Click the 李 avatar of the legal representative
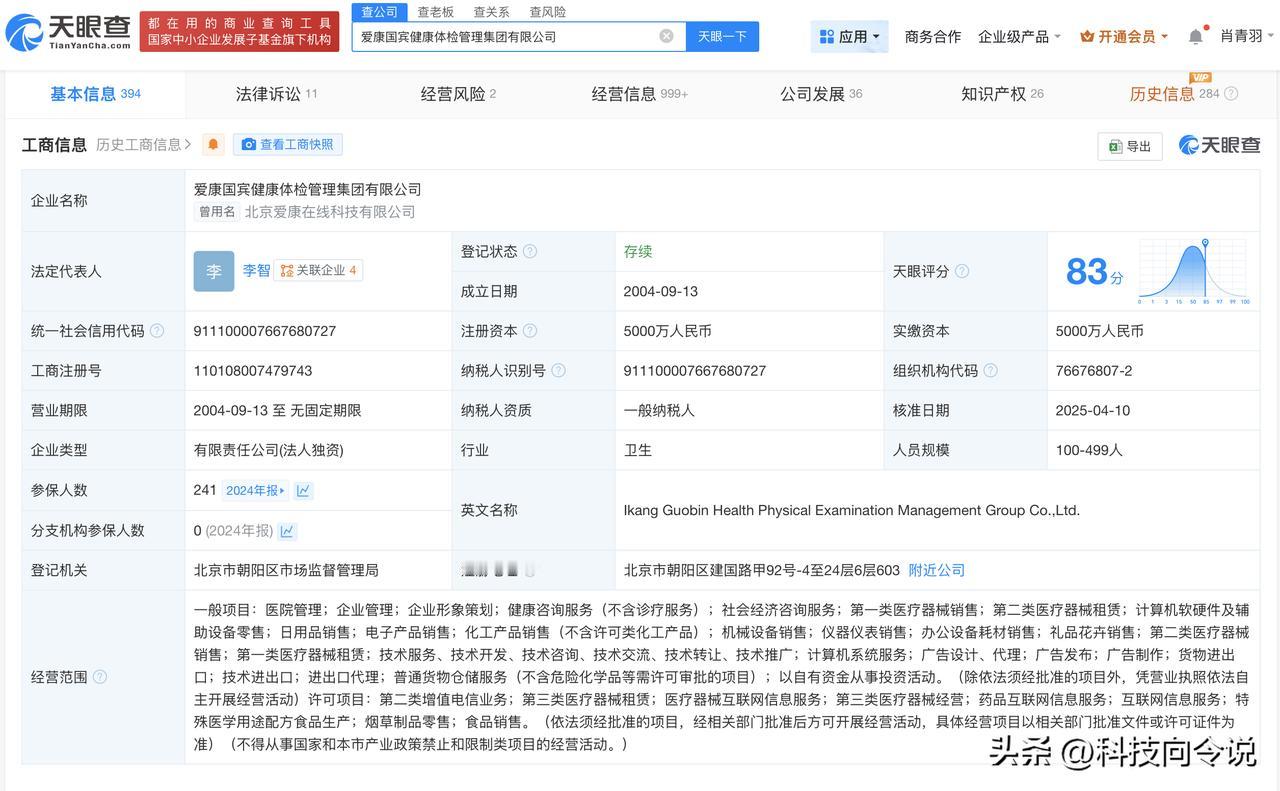Screen dimensions: 1280x791 (x=214, y=271)
